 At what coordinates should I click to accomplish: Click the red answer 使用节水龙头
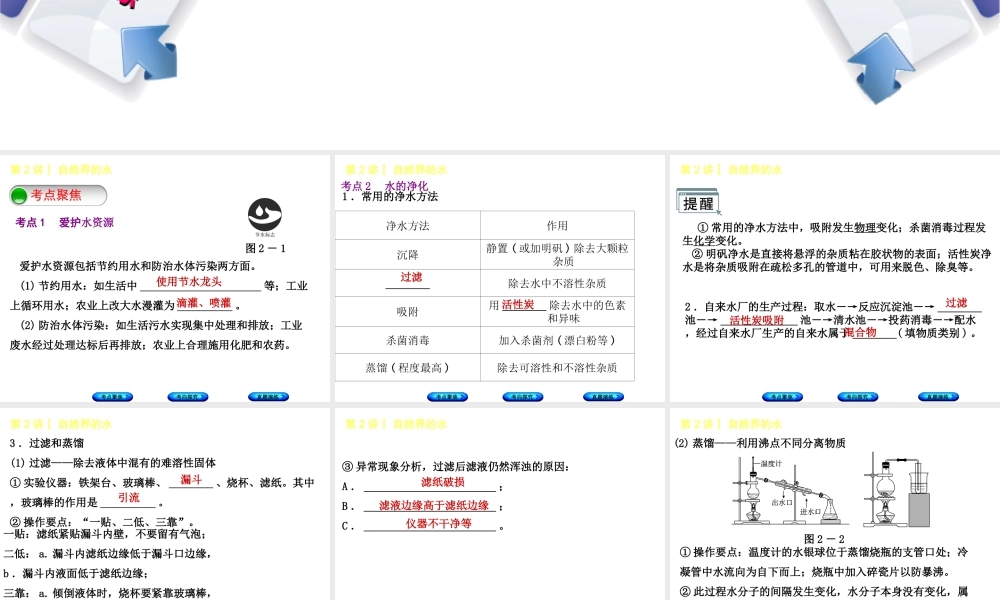[189, 281]
